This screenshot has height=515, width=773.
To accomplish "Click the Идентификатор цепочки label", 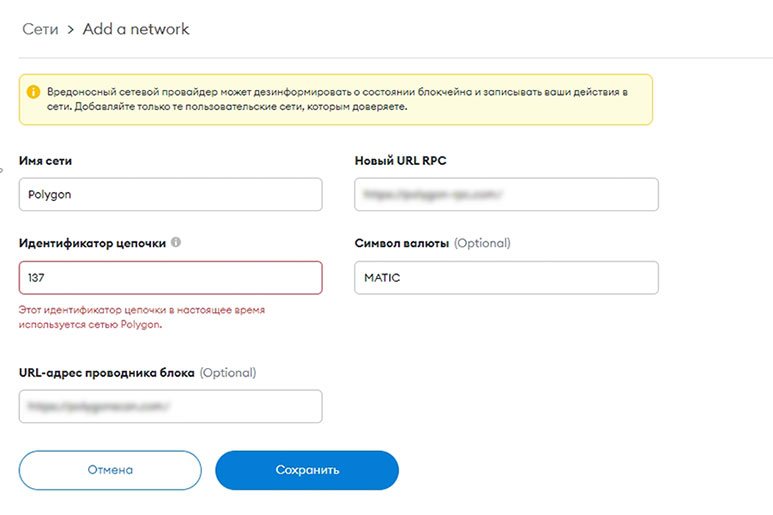I will (x=92, y=243).
